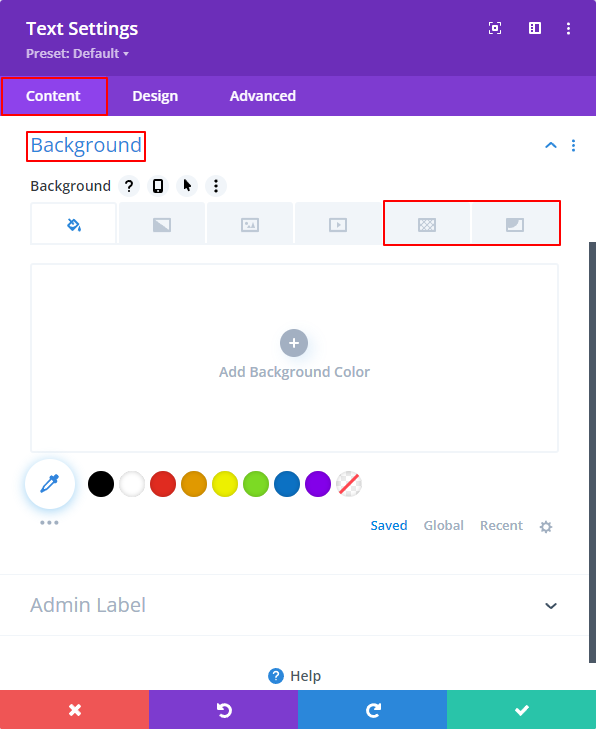The height and width of the screenshot is (729, 596).
Task: Open the responsive phone icon for Background
Action: (158, 186)
